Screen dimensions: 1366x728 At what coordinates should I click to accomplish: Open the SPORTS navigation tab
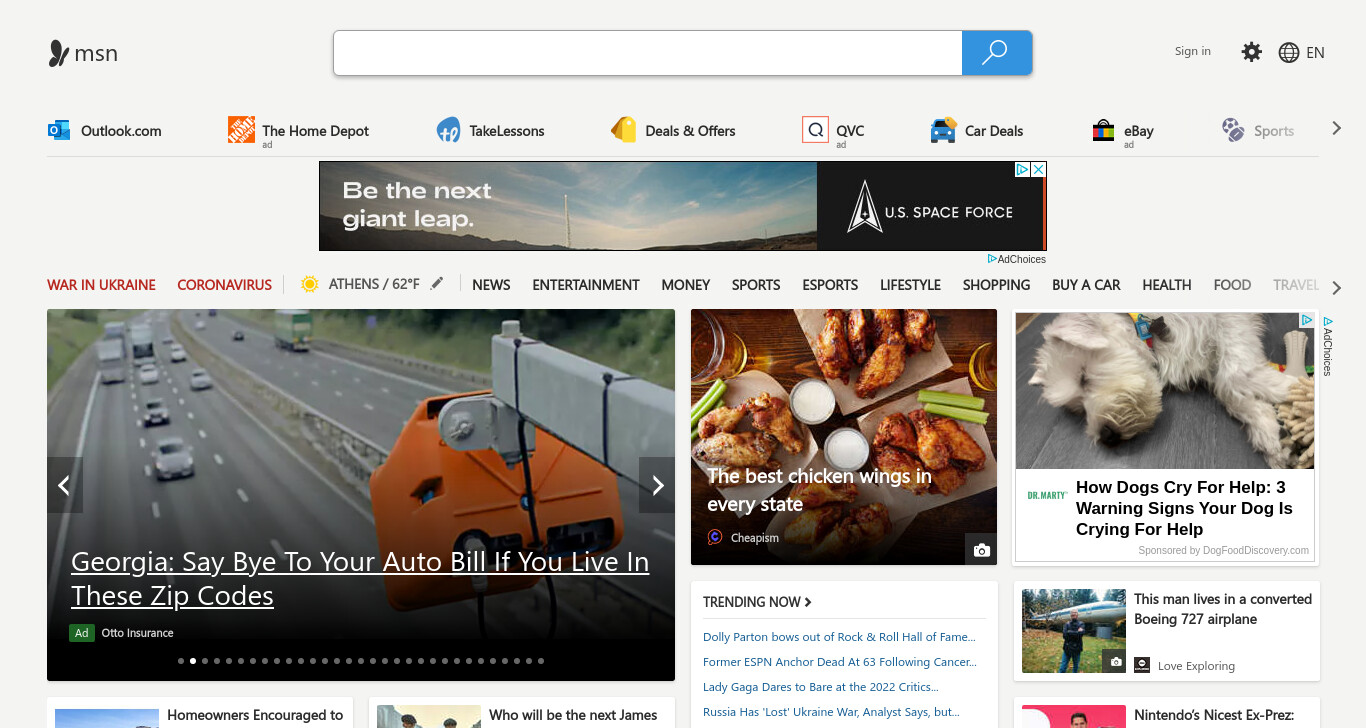point(756,285)
